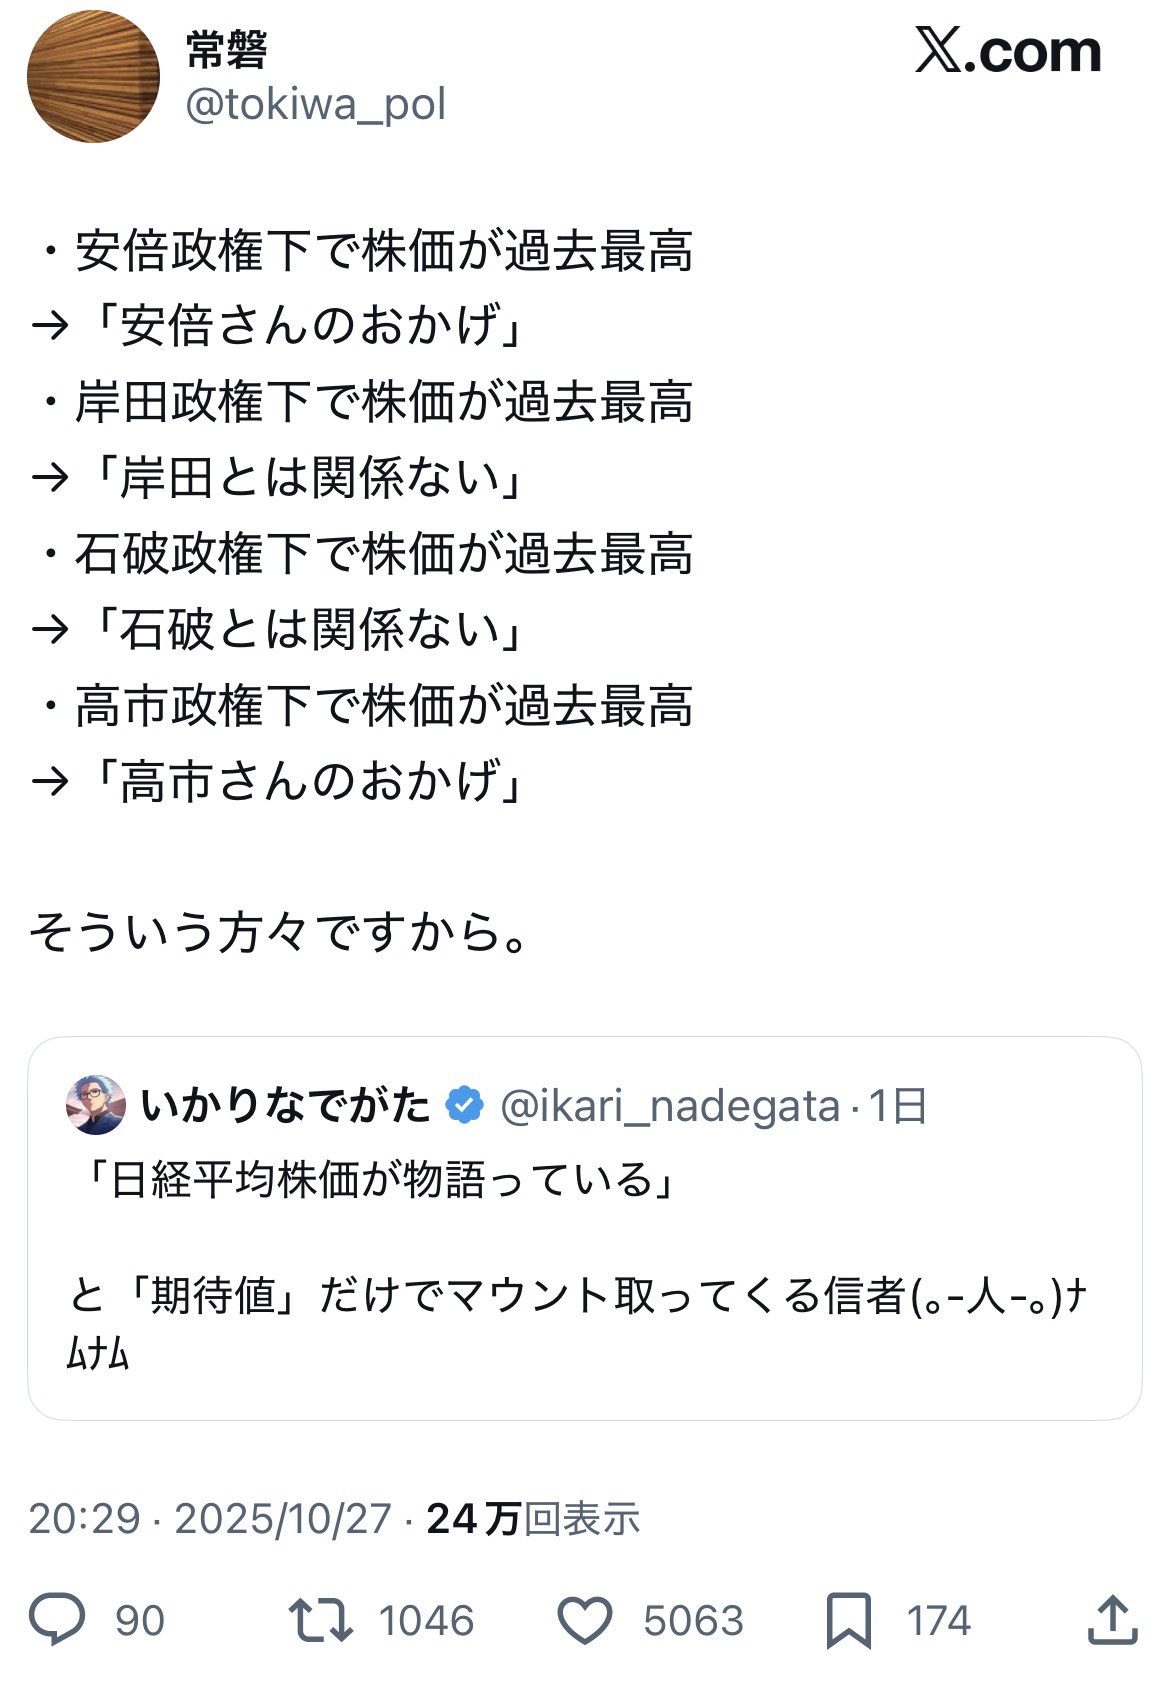Open @ikari_nadegata handle in quote
Viewport: 1170px width, 1689px height.
pyautogui.click(x=669, y=1106)
